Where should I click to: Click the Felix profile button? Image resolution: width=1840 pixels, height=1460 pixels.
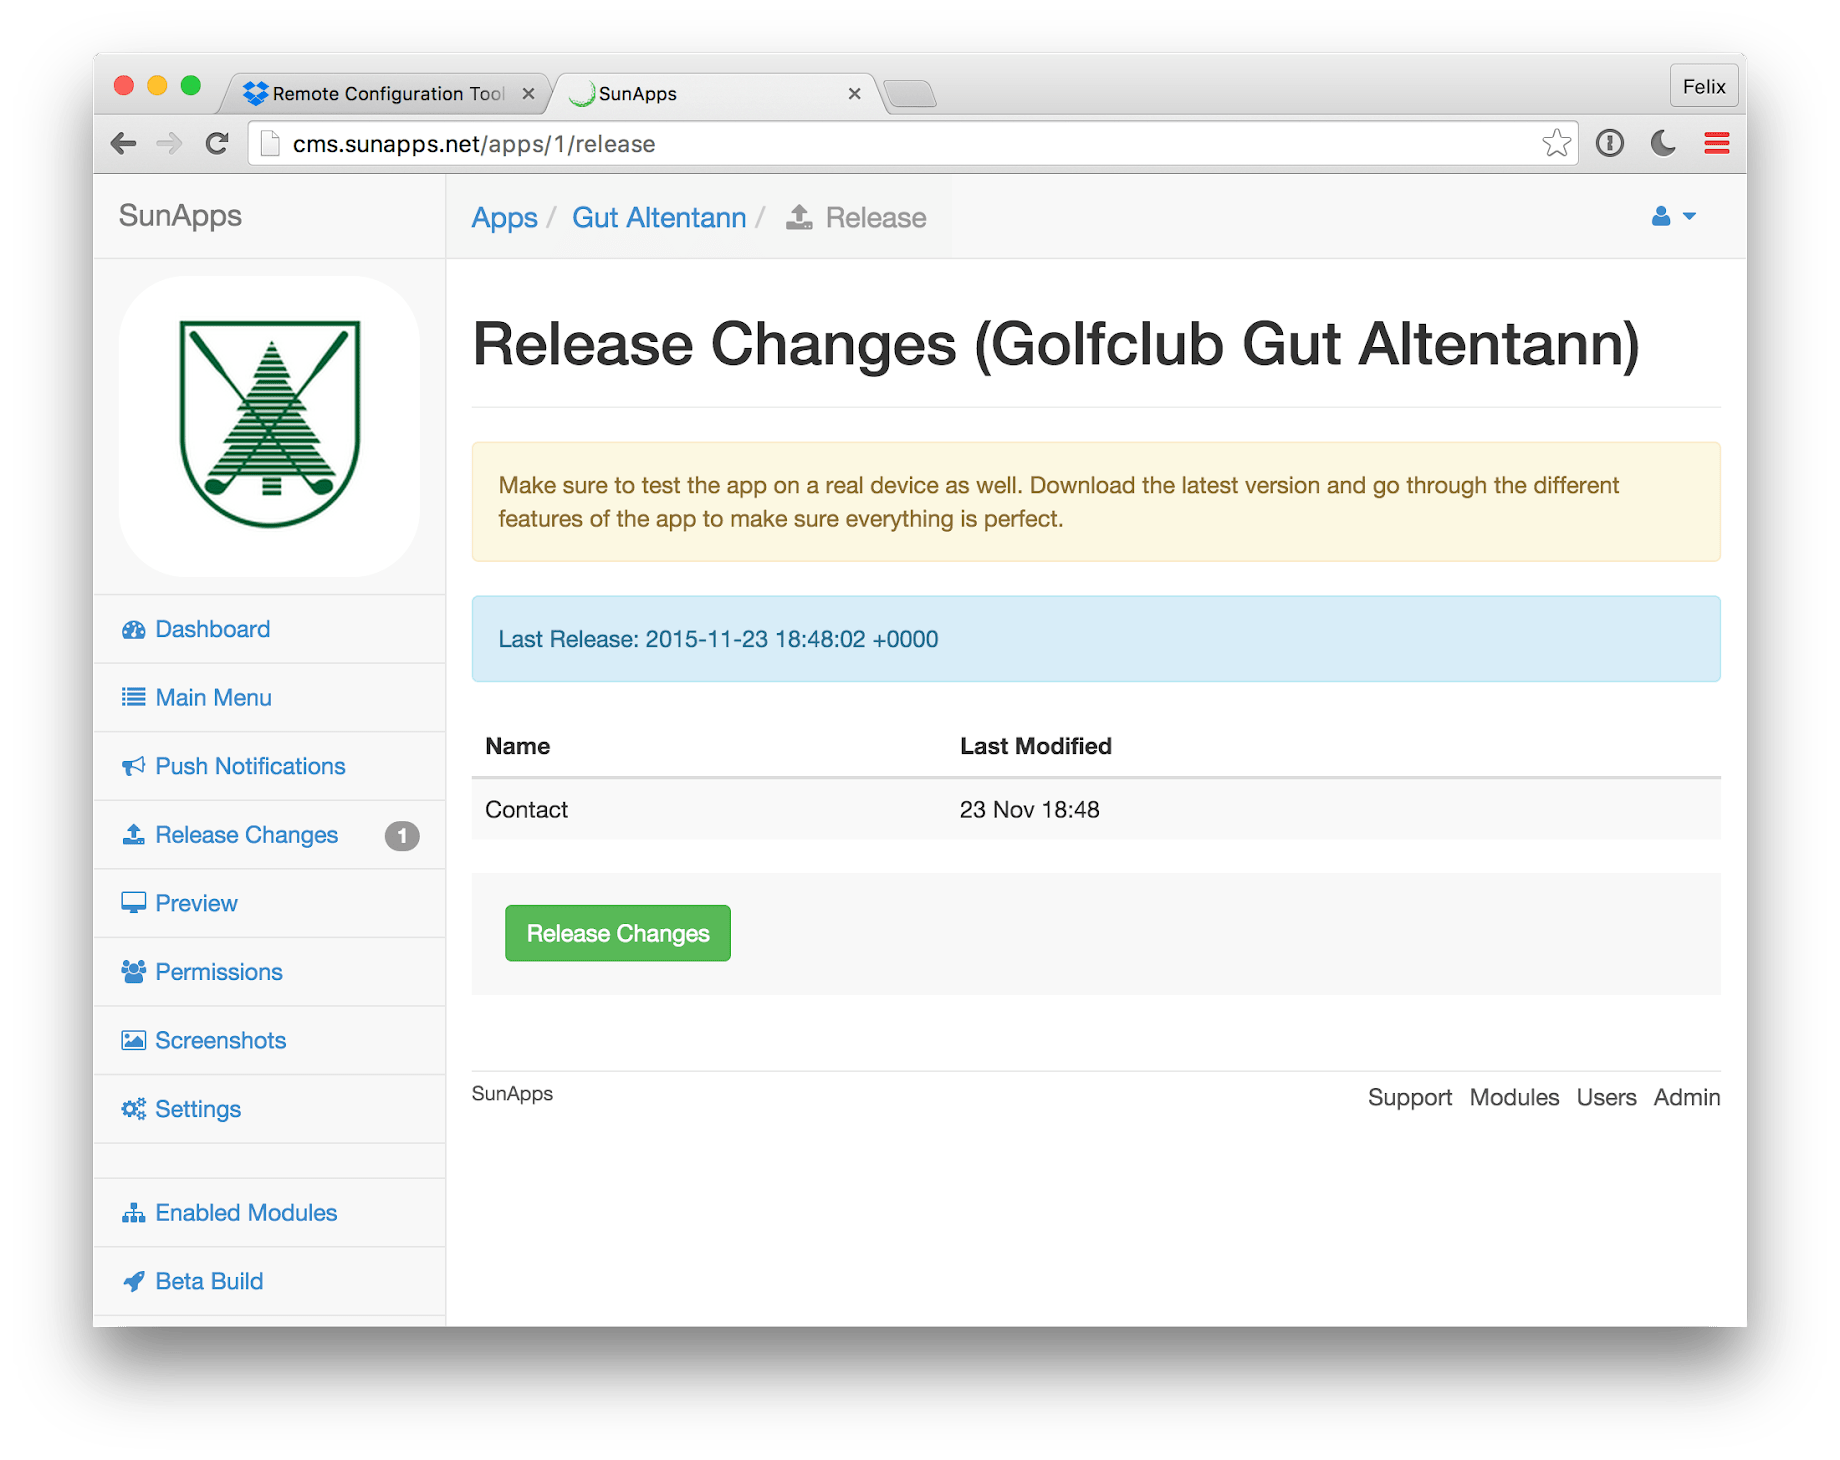point(1704,86)
